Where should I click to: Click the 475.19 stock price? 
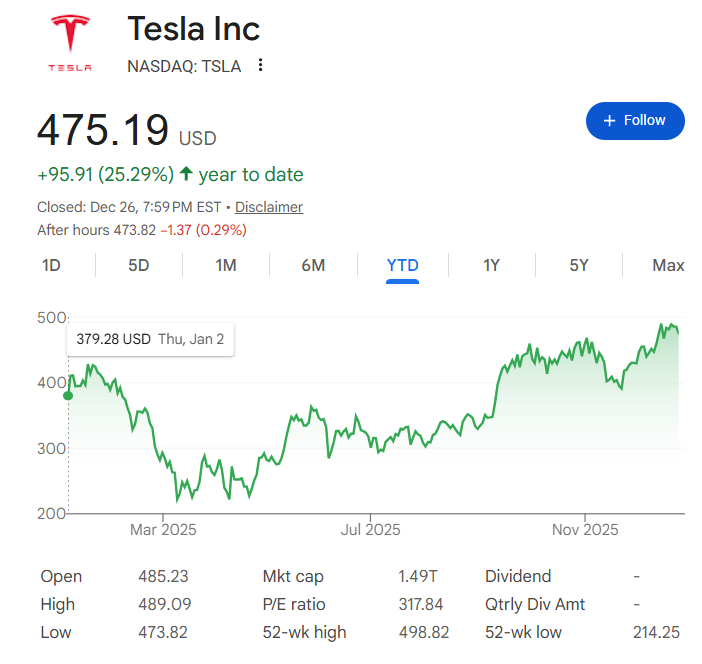click(x=102, y=131)
